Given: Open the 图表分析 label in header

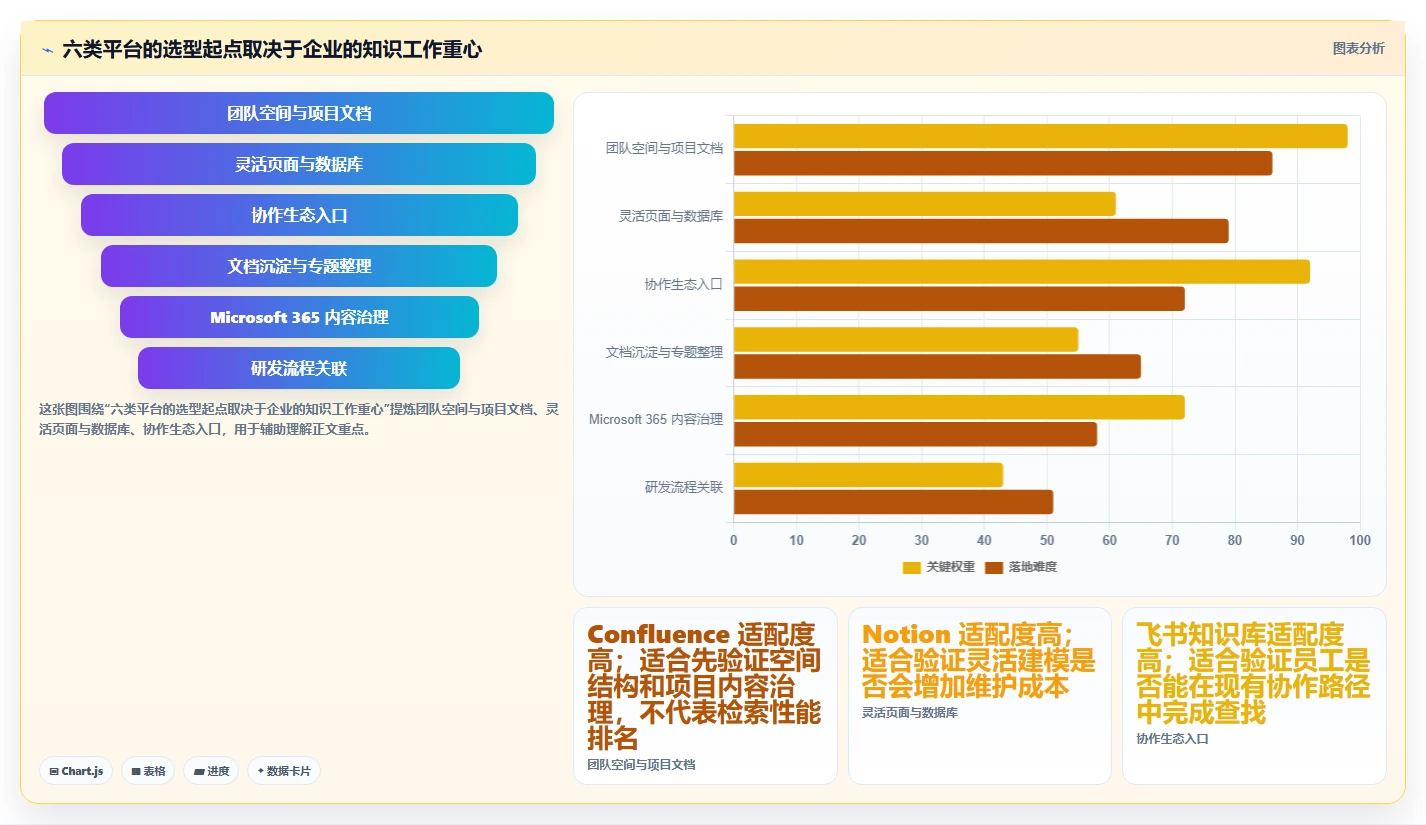Looking at the screenshot, I should 1358,48.
